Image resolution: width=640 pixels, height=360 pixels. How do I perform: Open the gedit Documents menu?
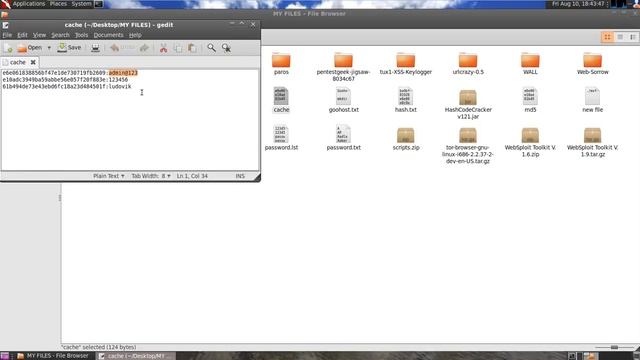[x=108, y=35]
